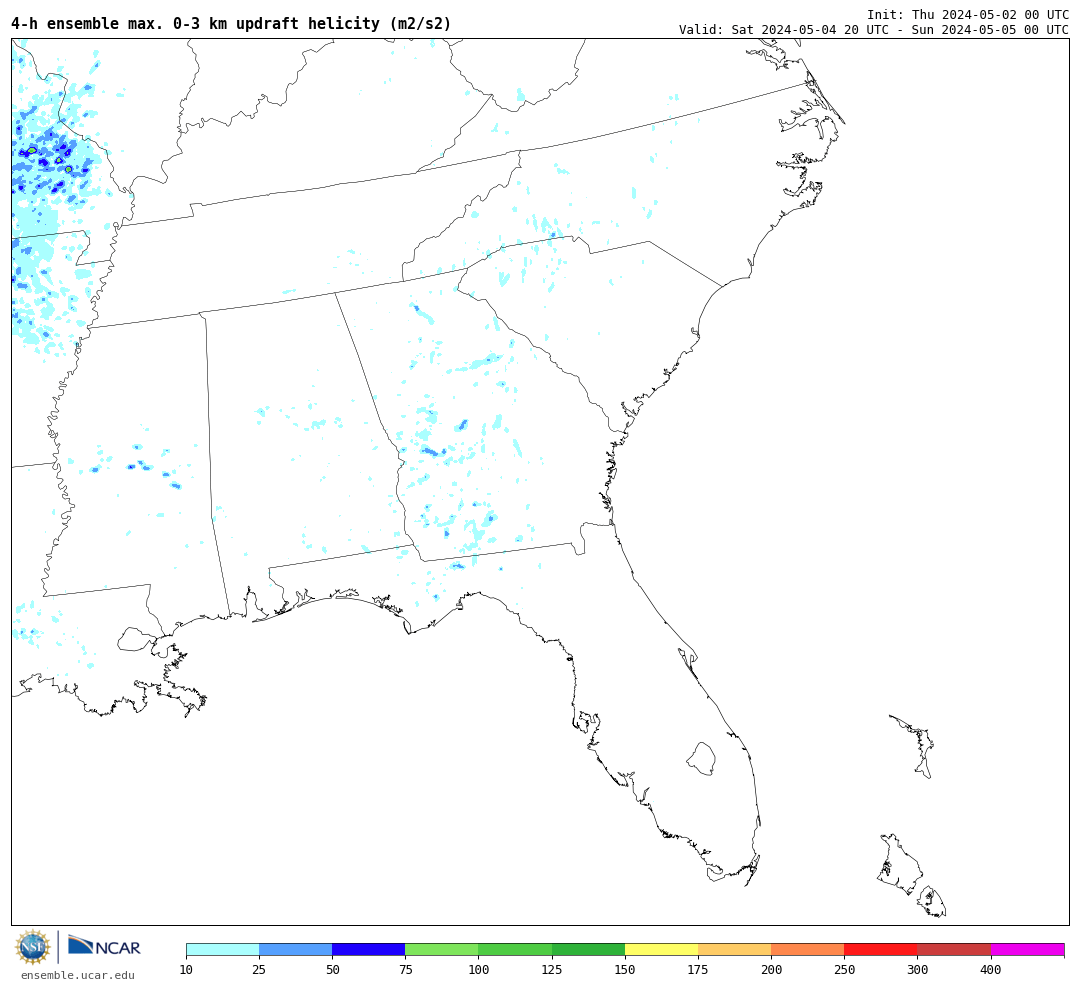Click the light green 75-100 colorbar segment
The height and width of the screenshot is (988, 1080).
[x=442, y=949]
